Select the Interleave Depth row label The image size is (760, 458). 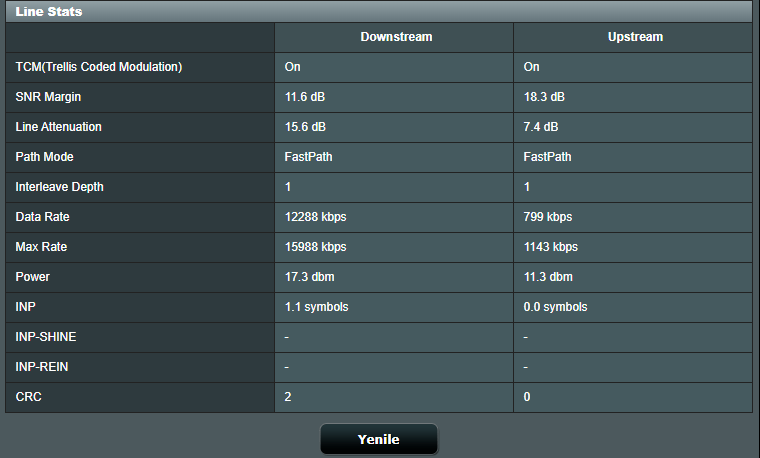59,187
